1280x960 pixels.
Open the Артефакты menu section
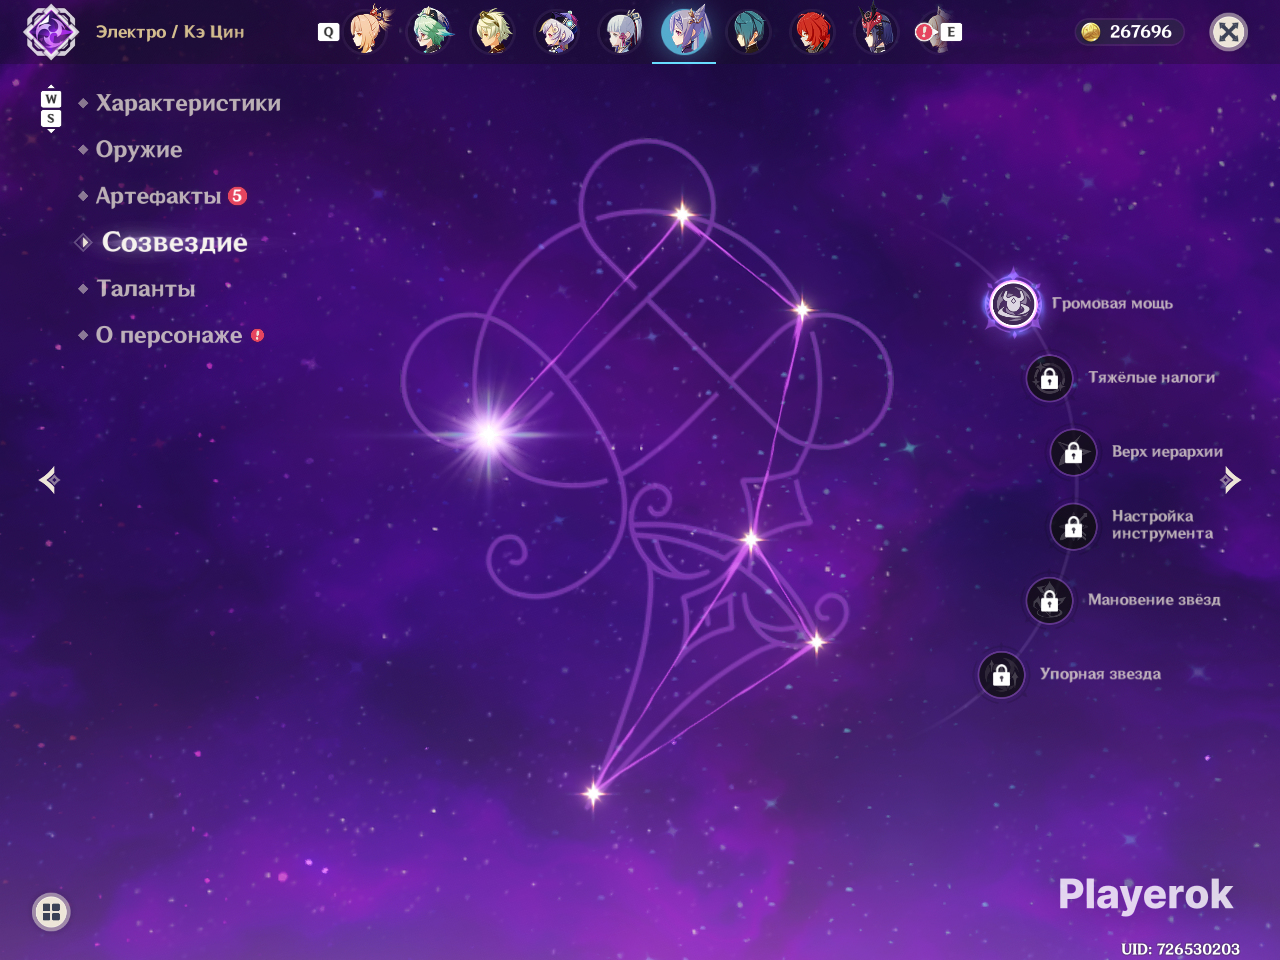point(158,196)
